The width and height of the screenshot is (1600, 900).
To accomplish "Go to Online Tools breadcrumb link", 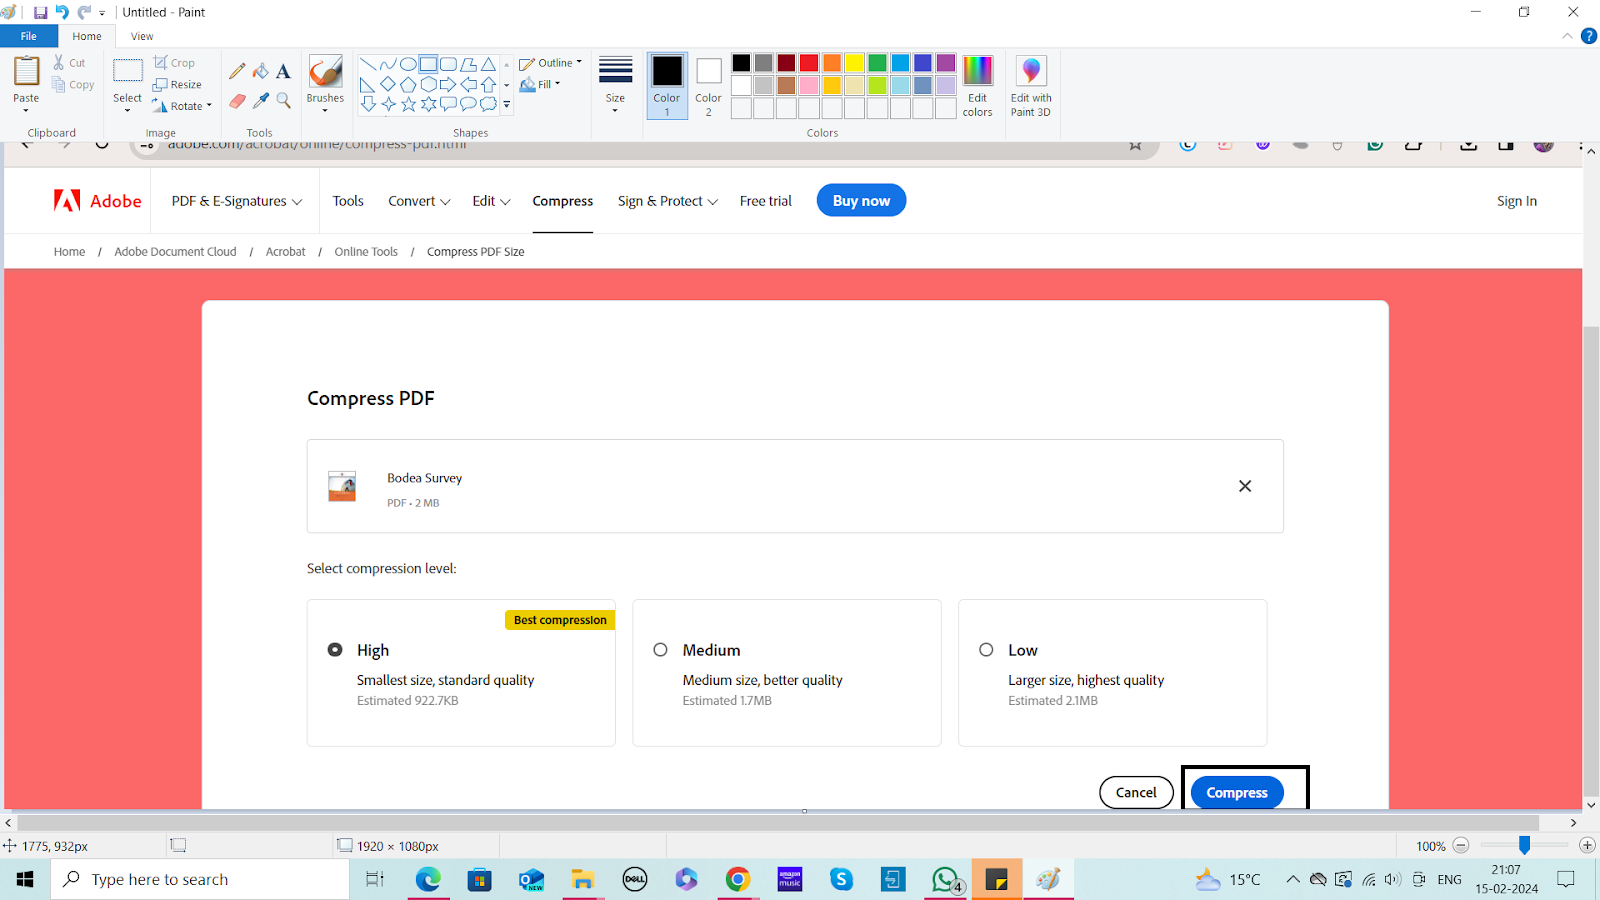I will click(x=366, y=252).
